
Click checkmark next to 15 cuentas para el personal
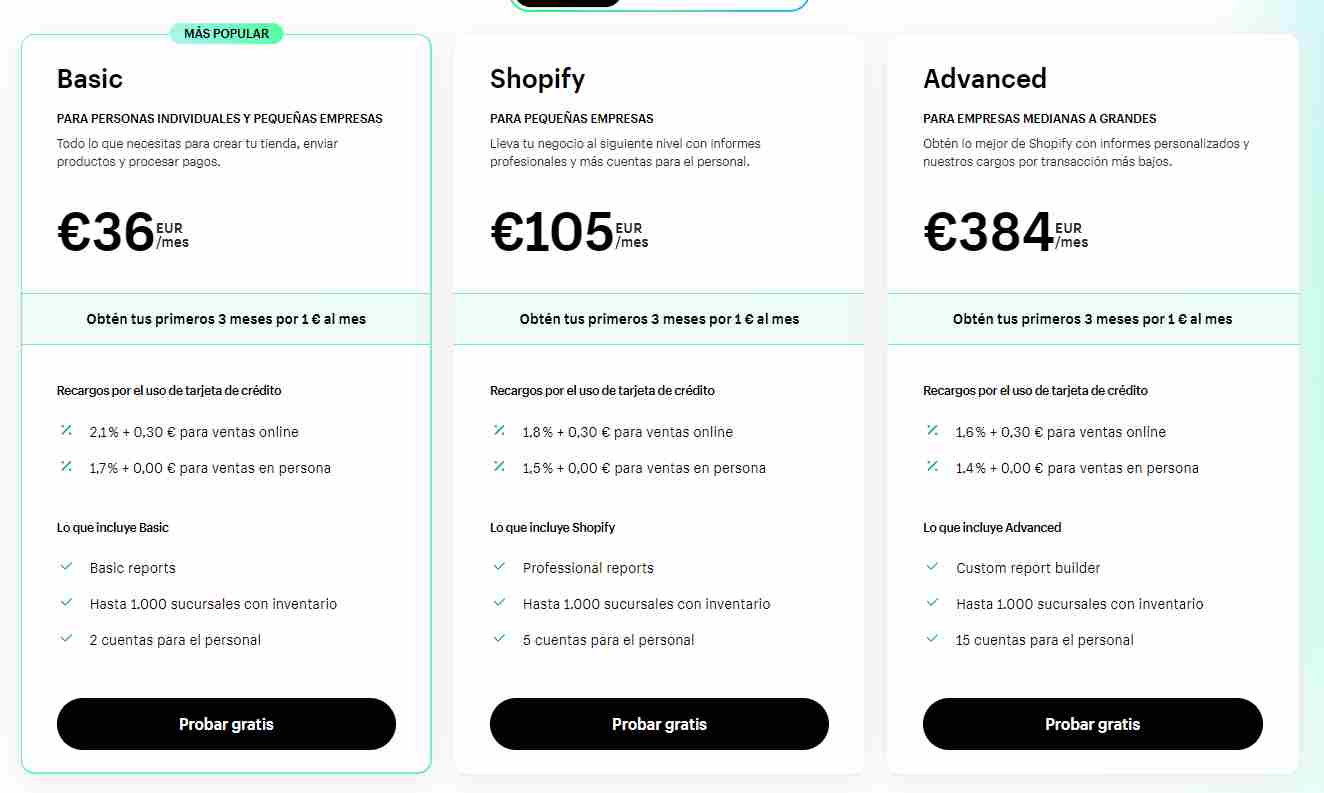coord(932,639)
